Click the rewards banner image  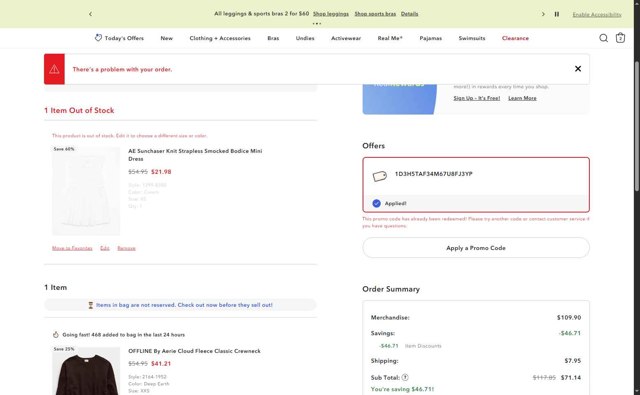[x=400, y=99]
